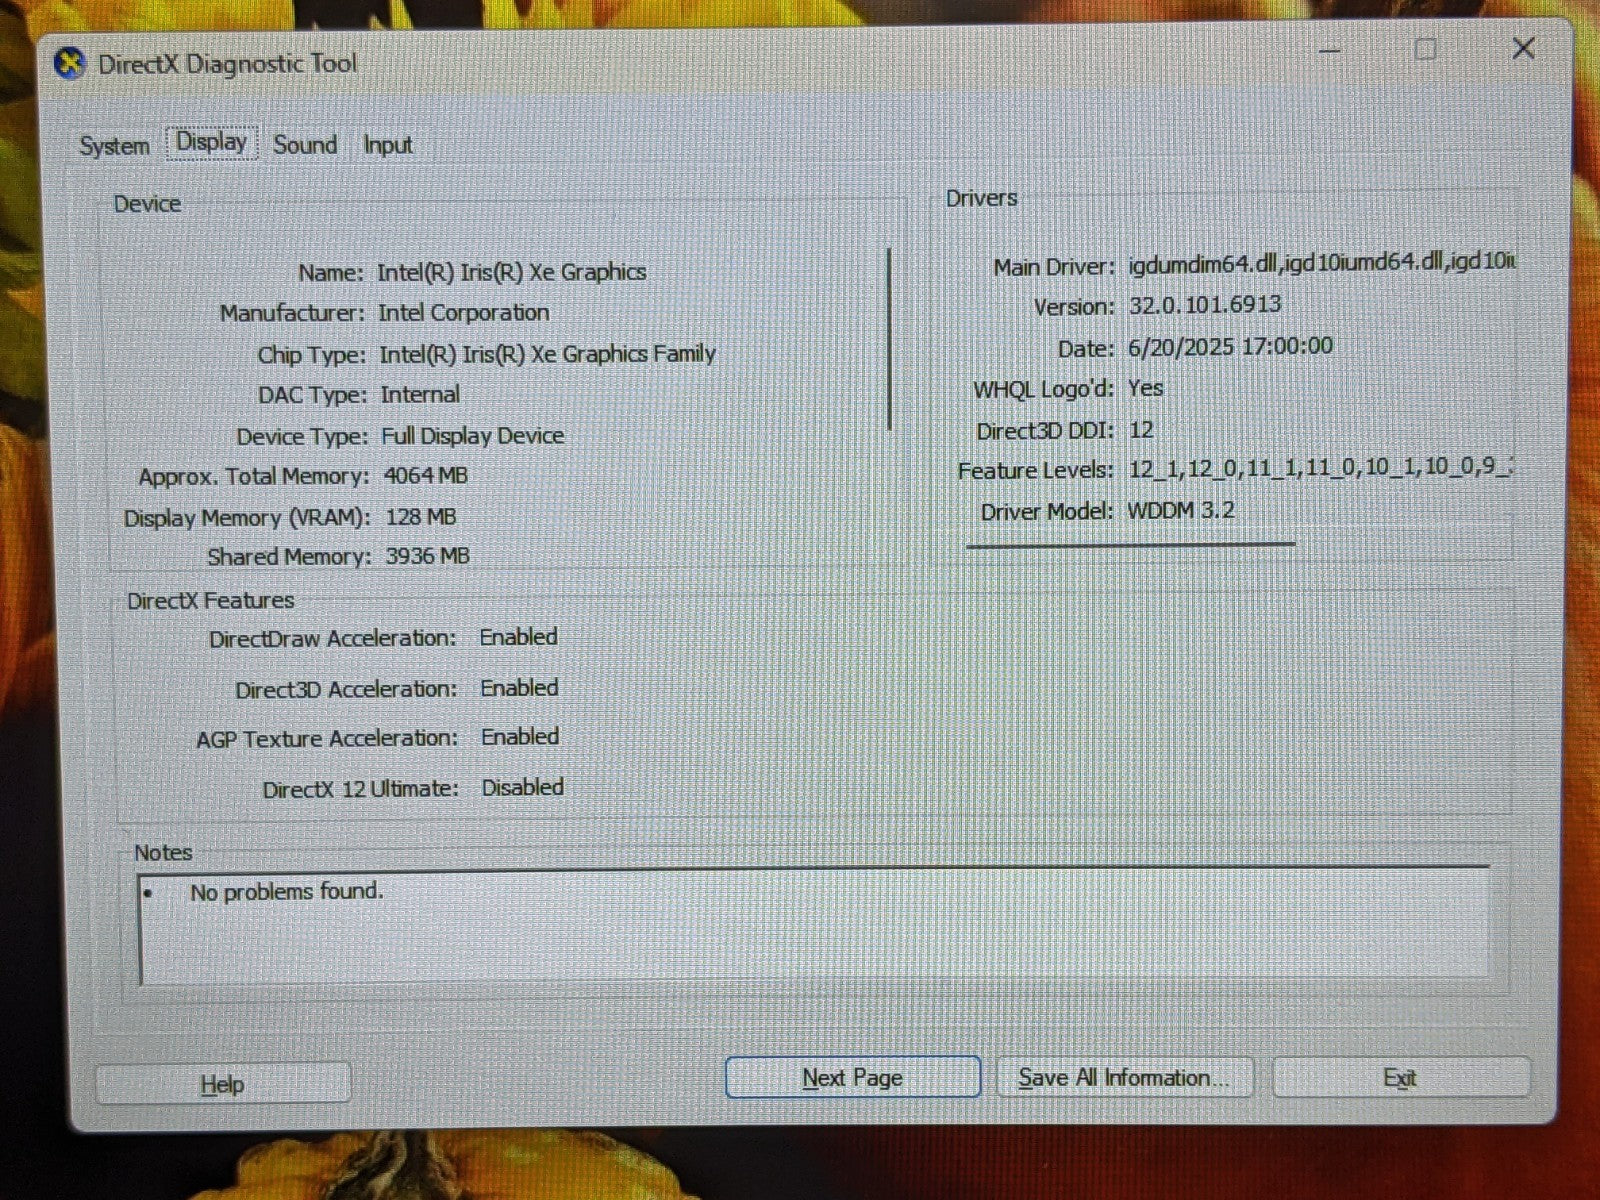Click the DirectX Diagnostic Tool icon in the title bar
This screenshot has height=1200, width=1600.
coord(69,62)
